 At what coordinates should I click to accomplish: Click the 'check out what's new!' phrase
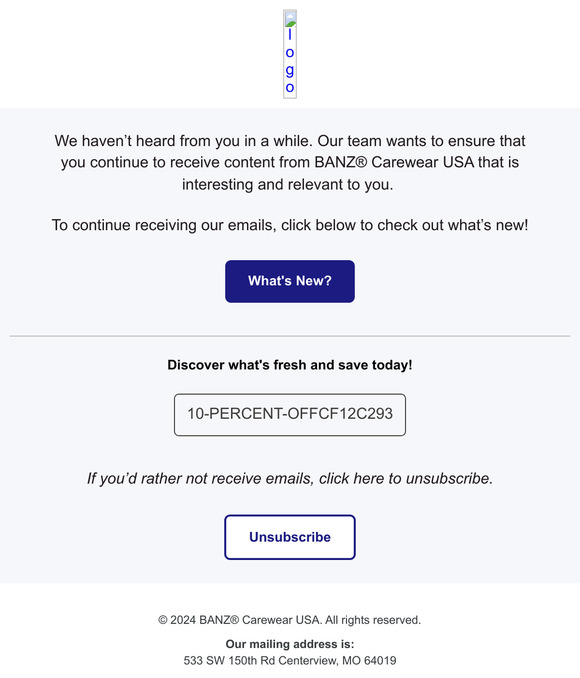[x=453, y=225]
